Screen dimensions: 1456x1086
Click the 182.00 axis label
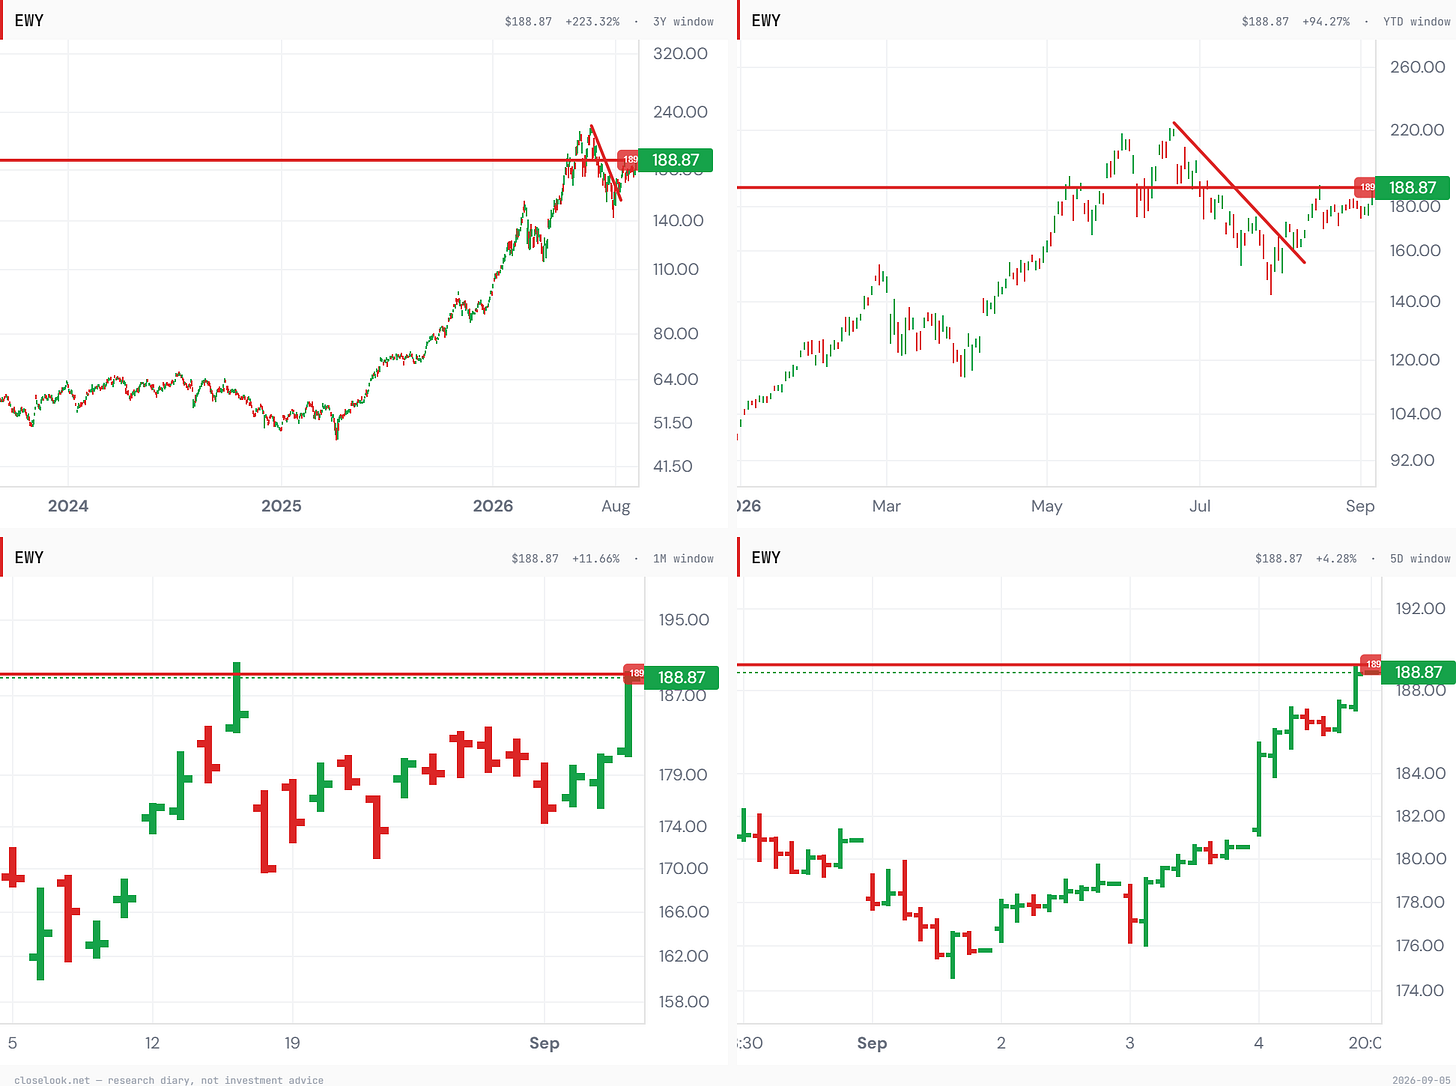coord(1421,816)
